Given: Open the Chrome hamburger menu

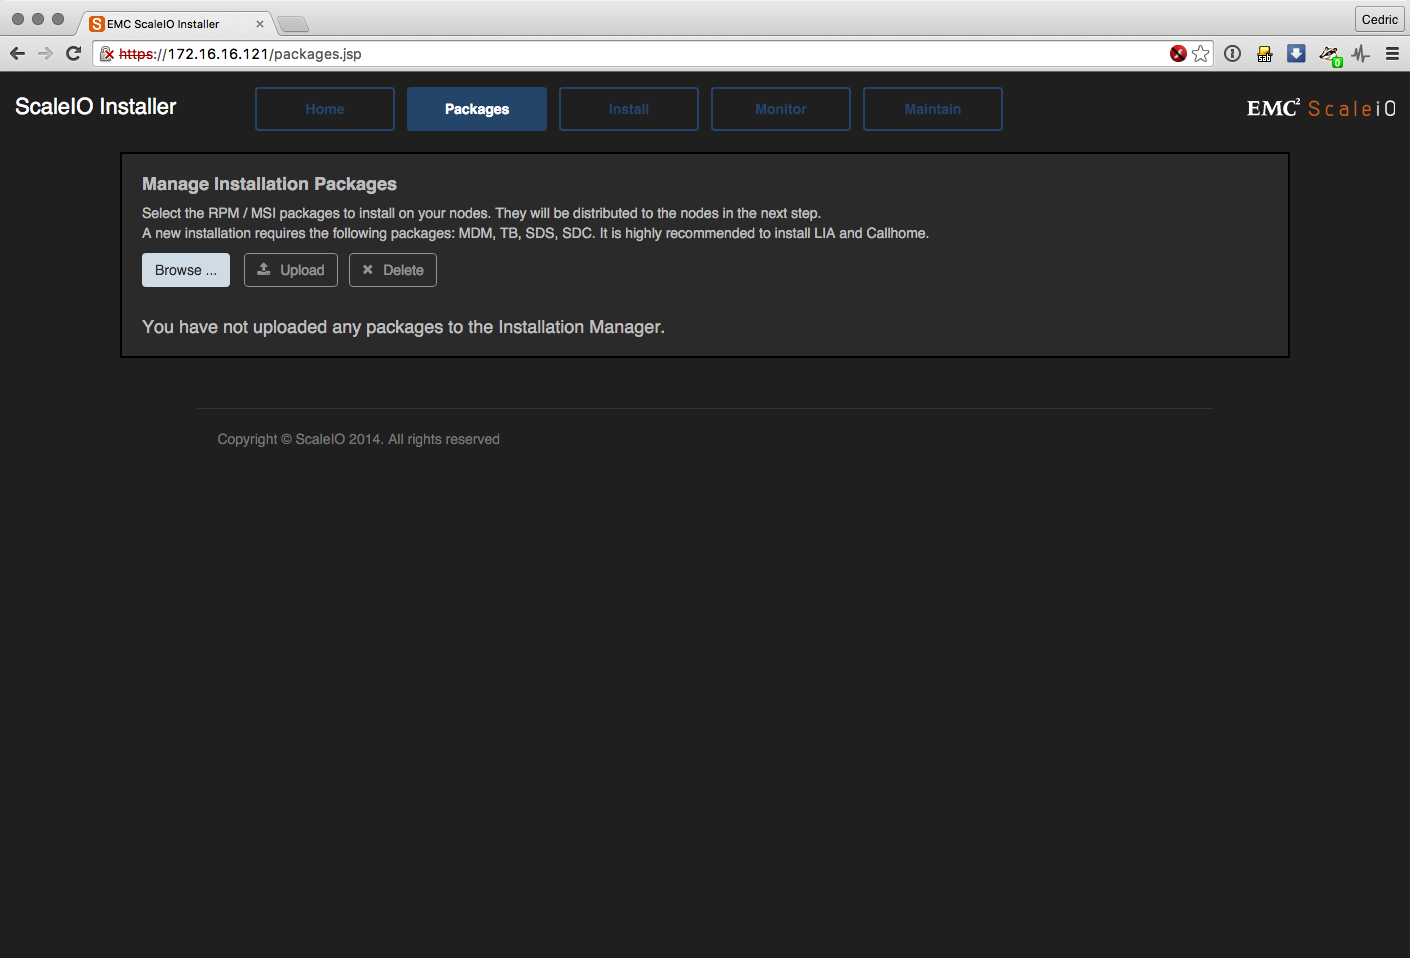Looking at the screenshot, I should (1392, 54).
